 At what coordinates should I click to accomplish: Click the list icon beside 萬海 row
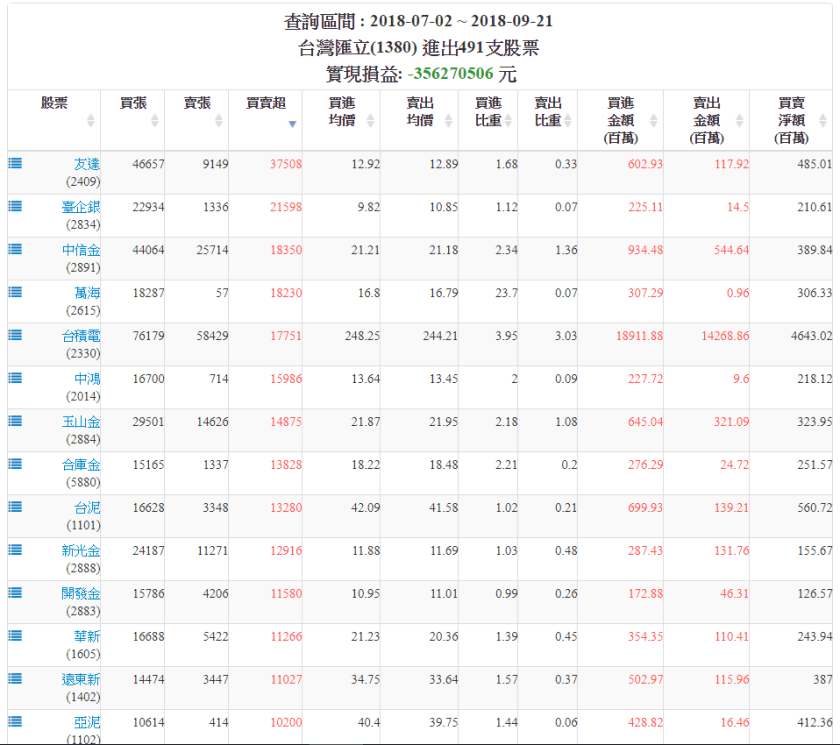(15, 292)
